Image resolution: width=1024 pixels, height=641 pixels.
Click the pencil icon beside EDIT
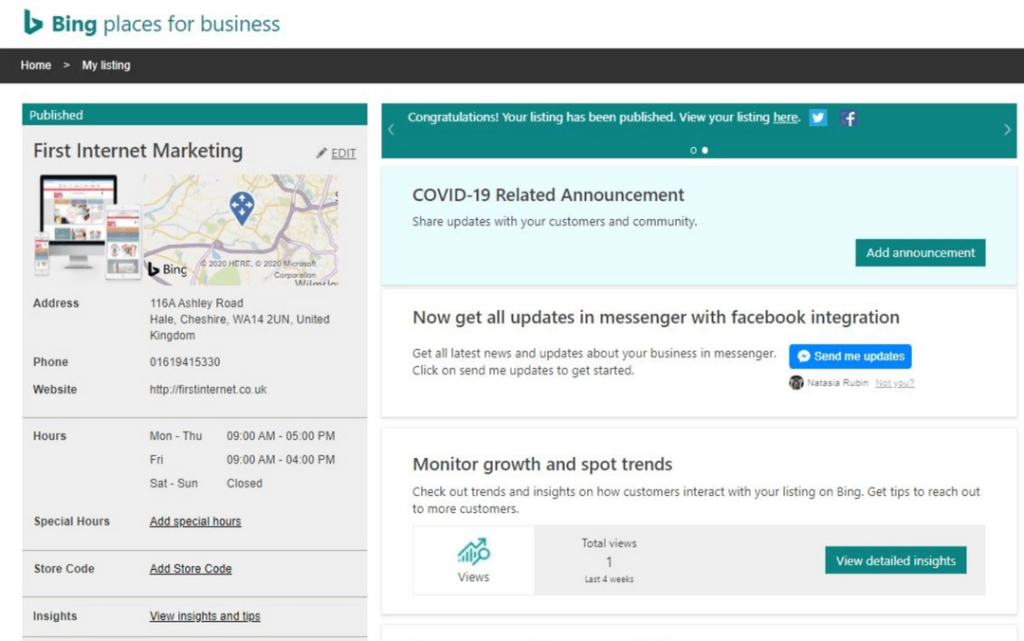tap(321, 153)
